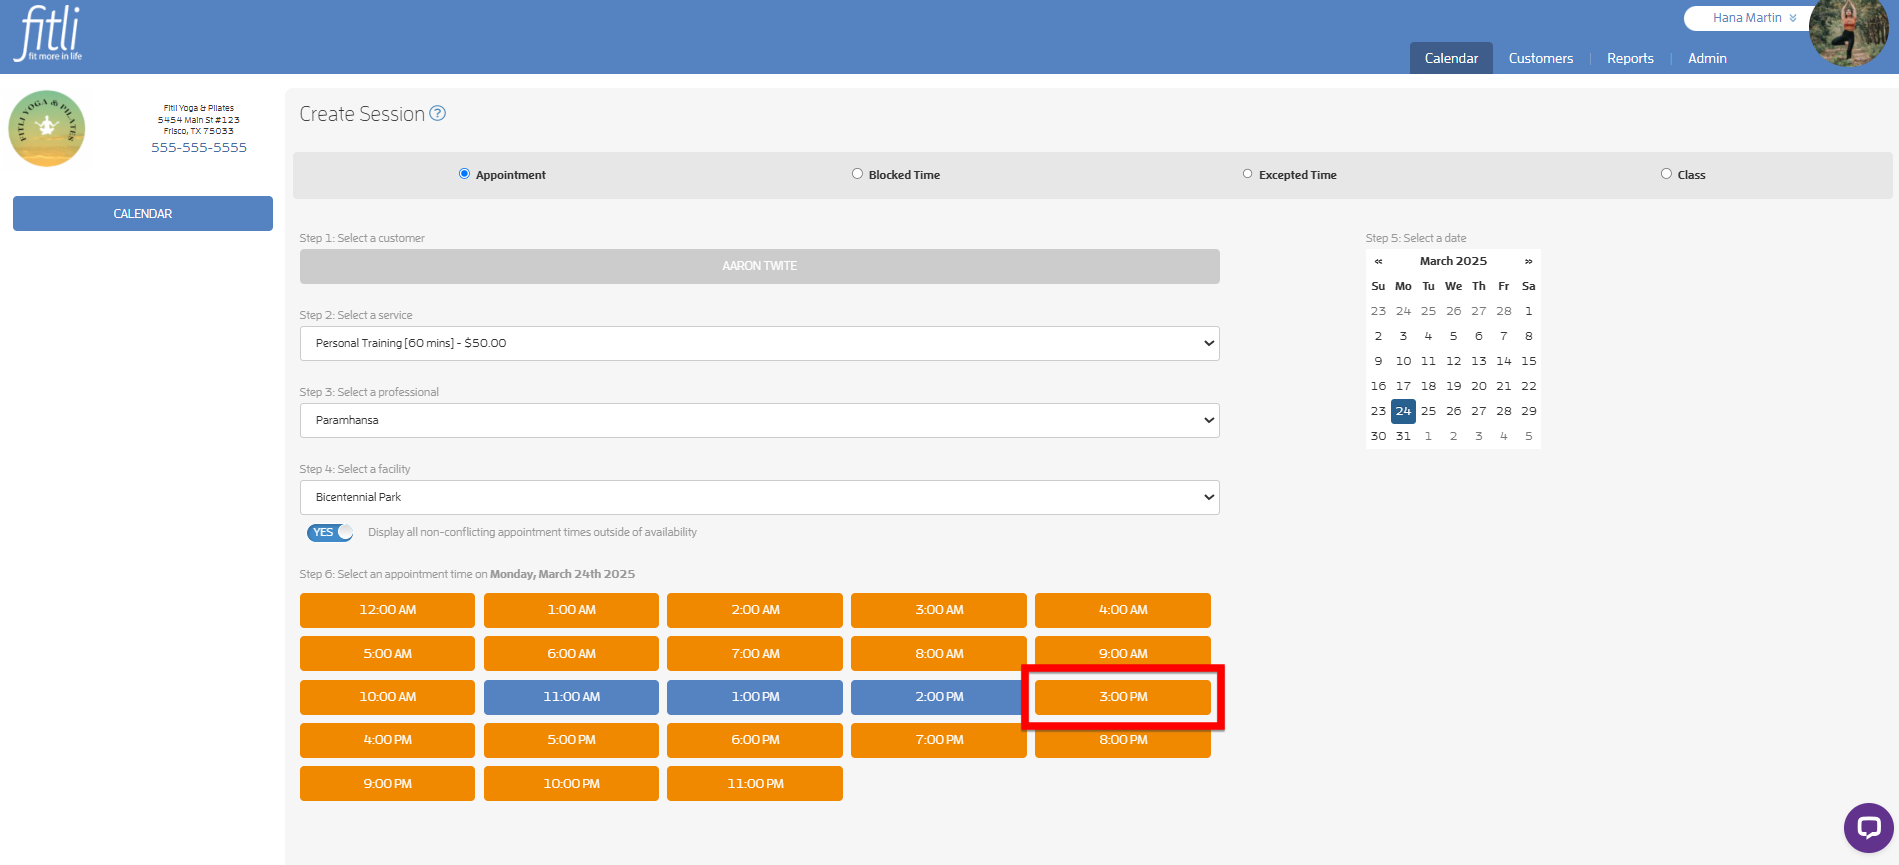Select the 10:00 PM time slot
The image size is (1899, 865).
(x=571, y=784)
